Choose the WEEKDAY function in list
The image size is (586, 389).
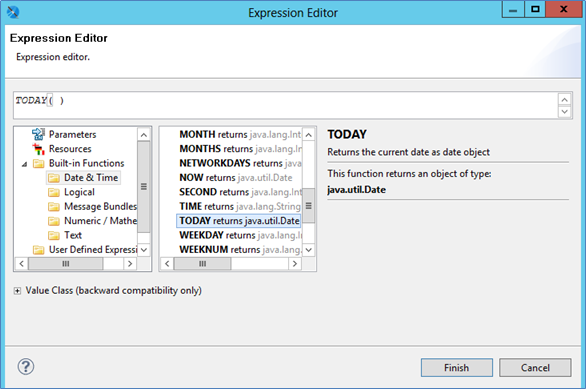pyautogui.click(x=240, y=235)
